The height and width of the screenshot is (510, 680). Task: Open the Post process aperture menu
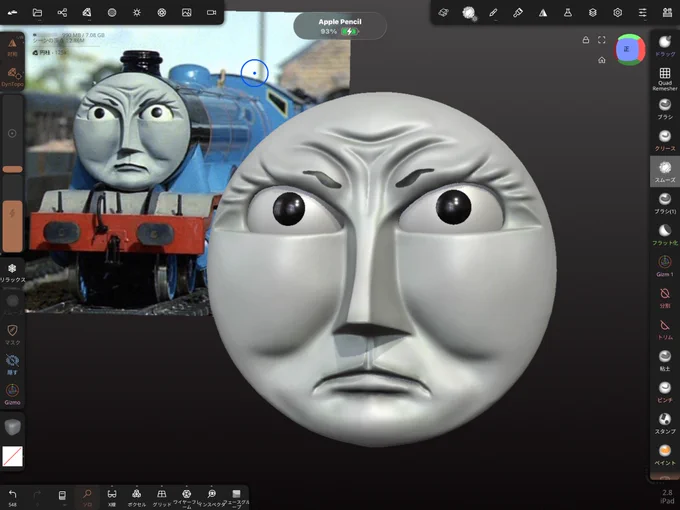(162, 13)
